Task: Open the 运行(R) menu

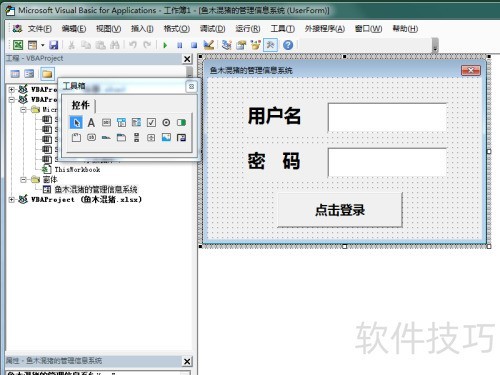Action: click(x=248, y=29)
